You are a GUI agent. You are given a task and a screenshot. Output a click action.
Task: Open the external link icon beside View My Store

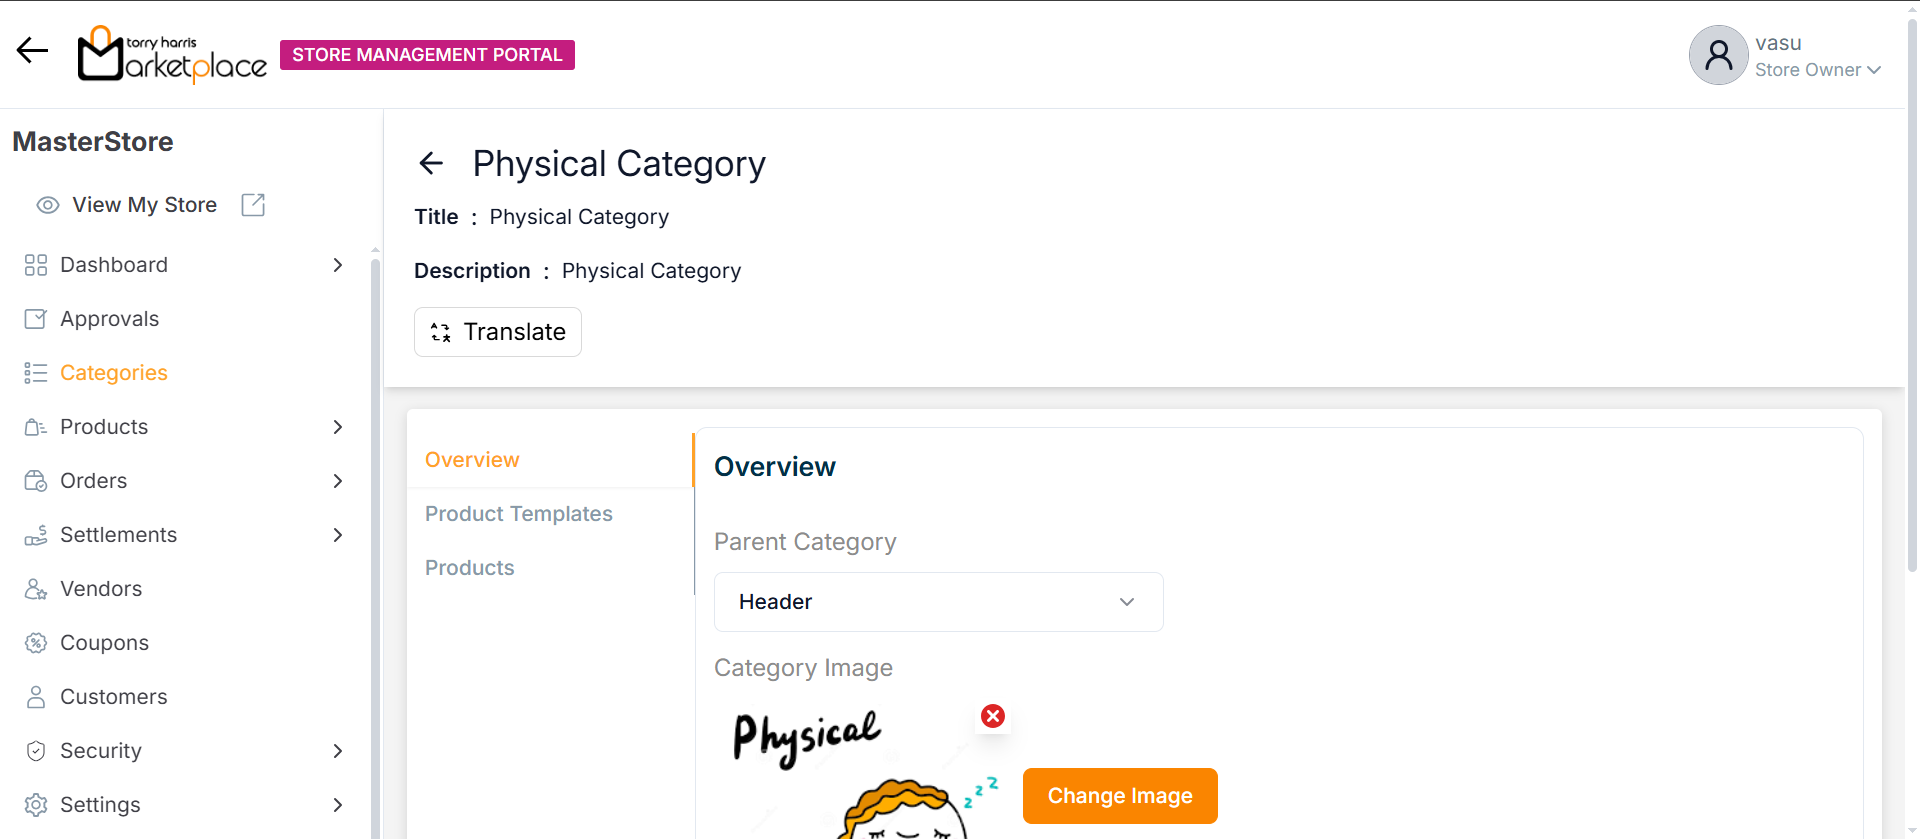point(253,205)
